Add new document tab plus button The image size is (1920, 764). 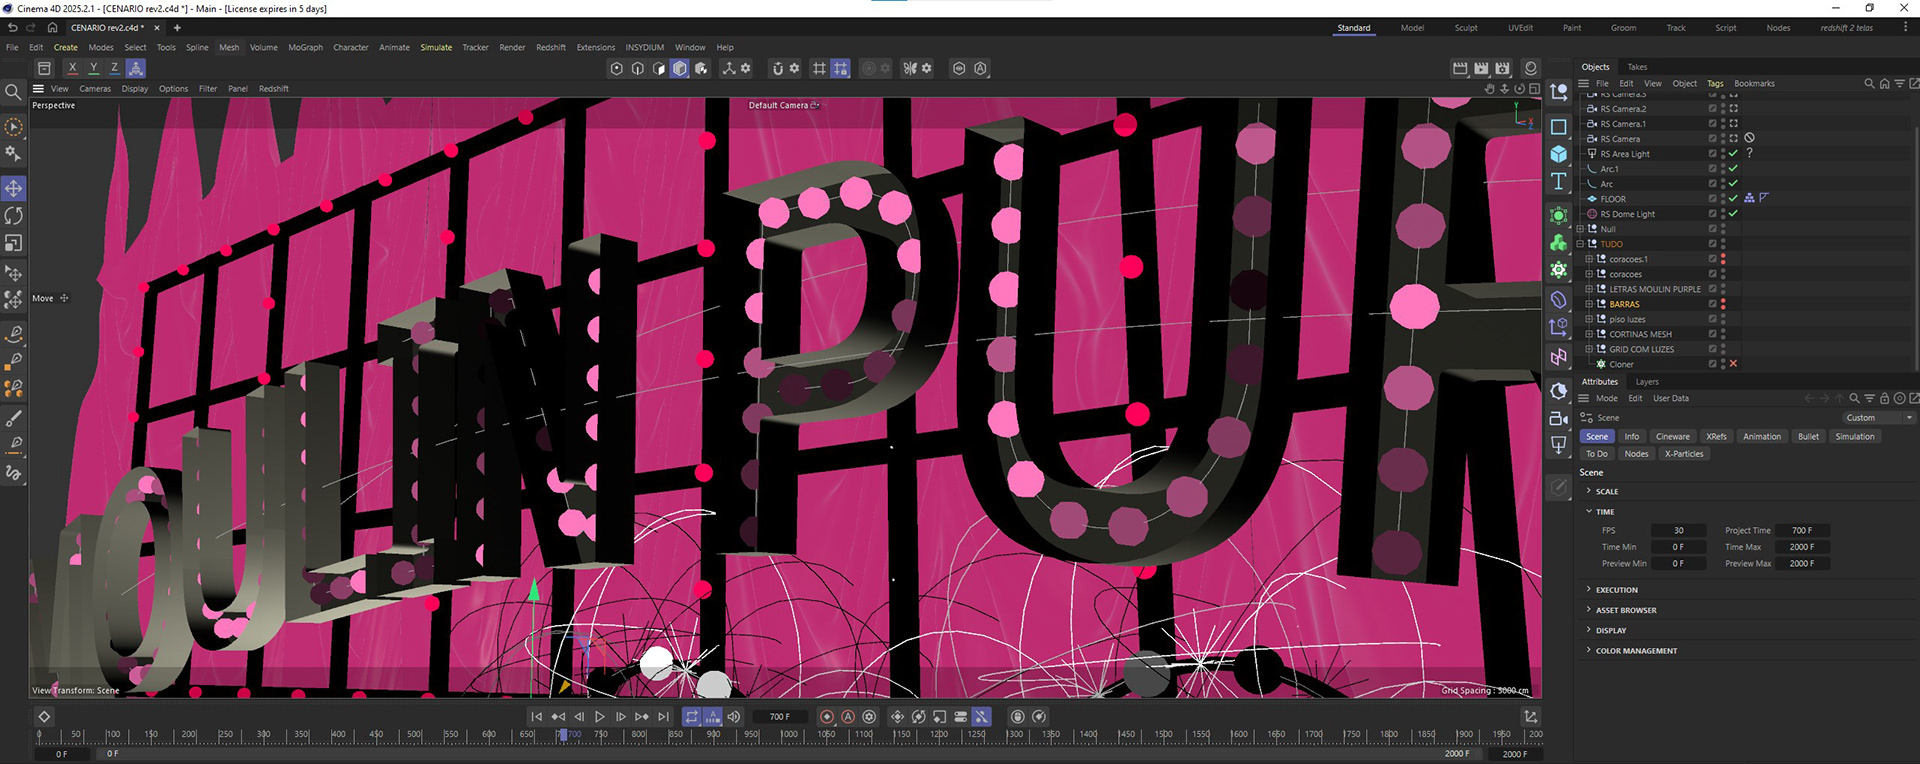coord(177,28)
